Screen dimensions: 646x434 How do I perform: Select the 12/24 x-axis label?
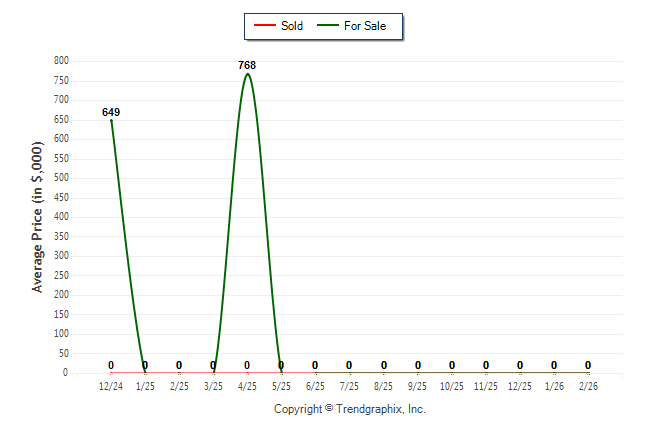tap(111, 385)
